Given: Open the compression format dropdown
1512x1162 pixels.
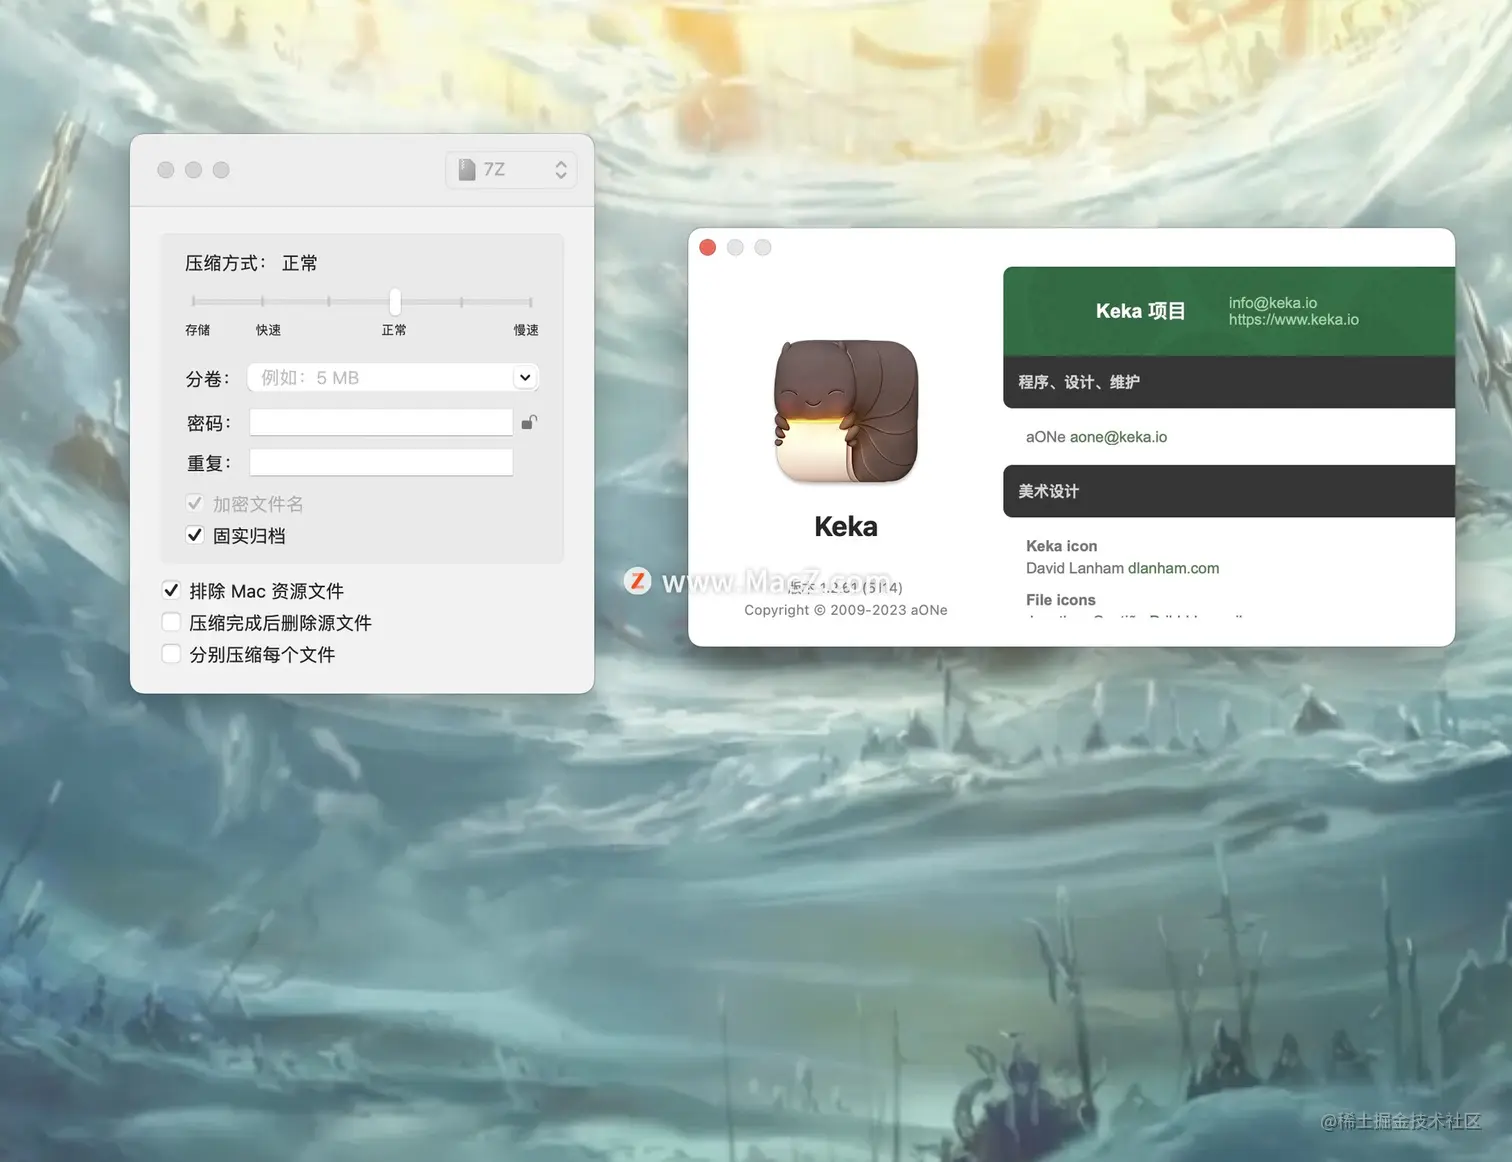Looking at the screenshot, I should coord(559,169).
